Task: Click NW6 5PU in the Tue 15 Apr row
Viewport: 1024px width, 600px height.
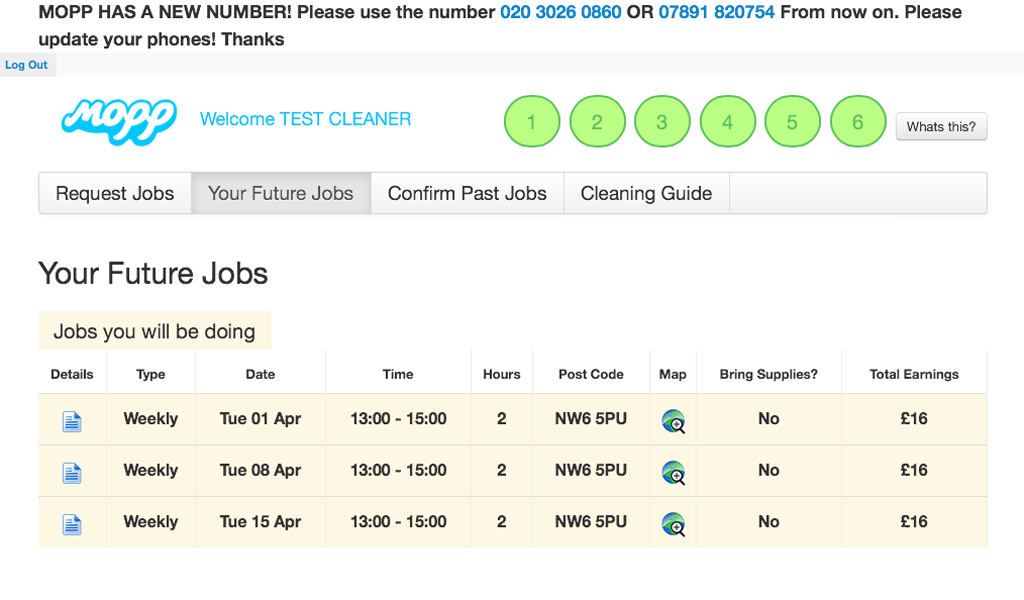Action: [591, 522]
